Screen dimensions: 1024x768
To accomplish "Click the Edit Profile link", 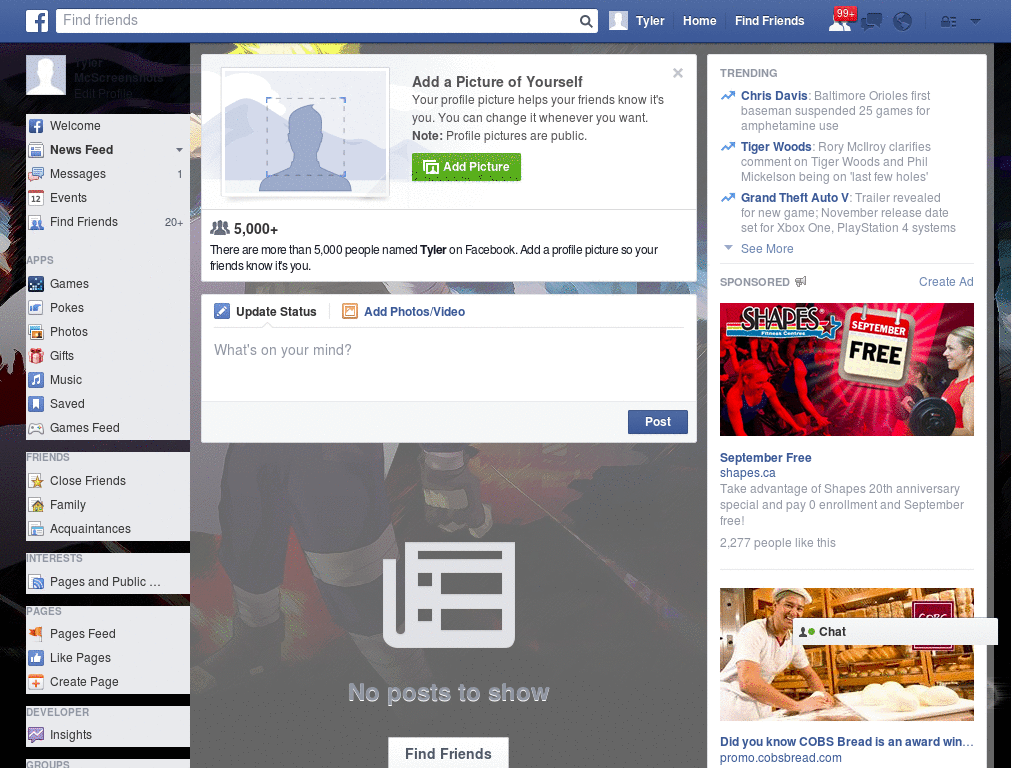I will (x=103, y=93).
